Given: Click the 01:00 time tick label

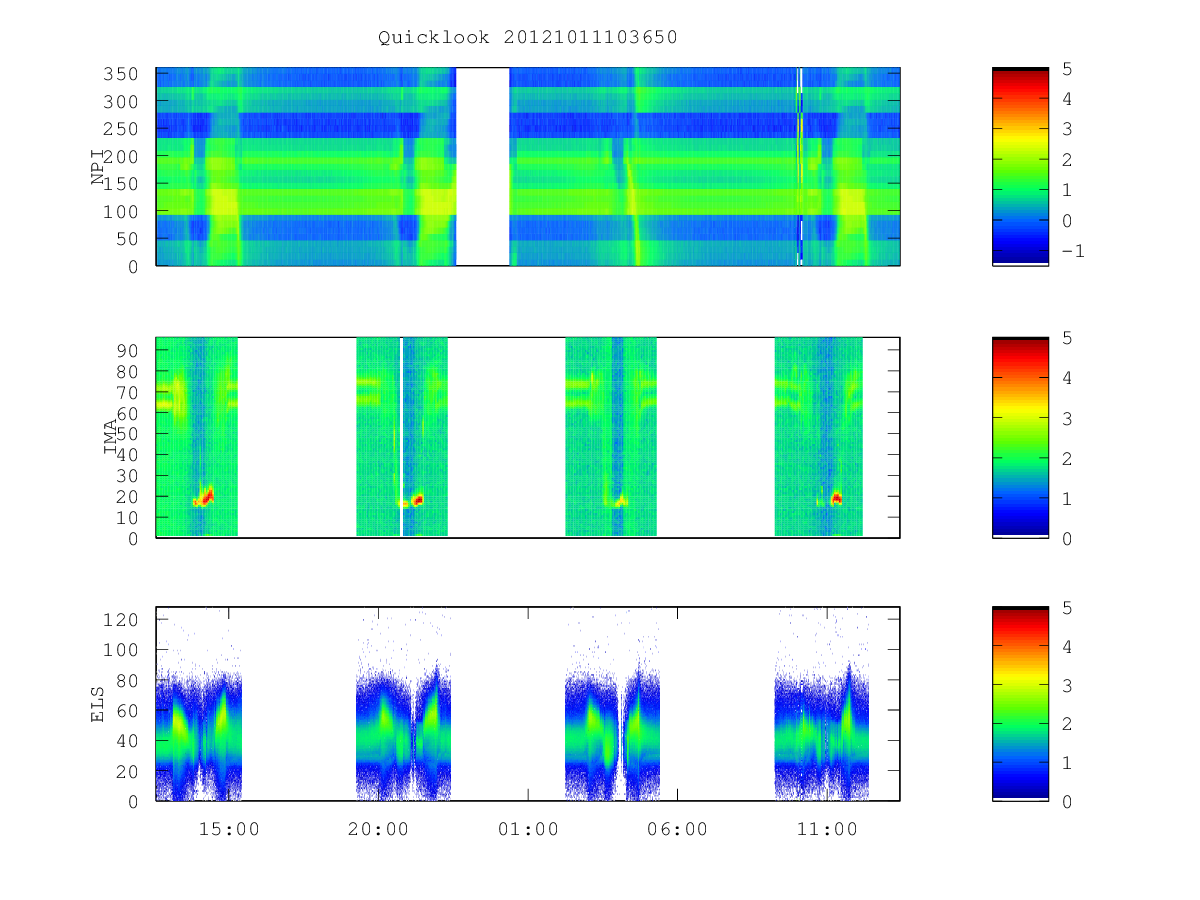Looking at the screenshot, I should pos(528,829).
